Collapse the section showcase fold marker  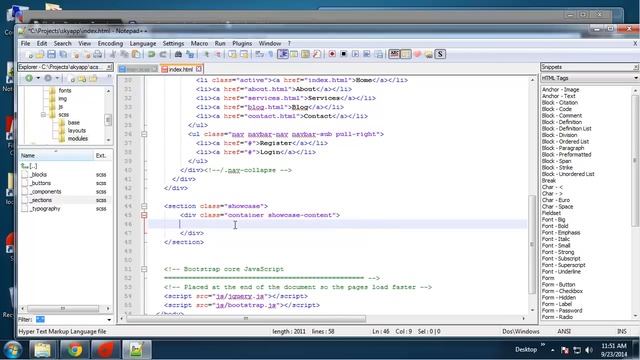point(144,206)
